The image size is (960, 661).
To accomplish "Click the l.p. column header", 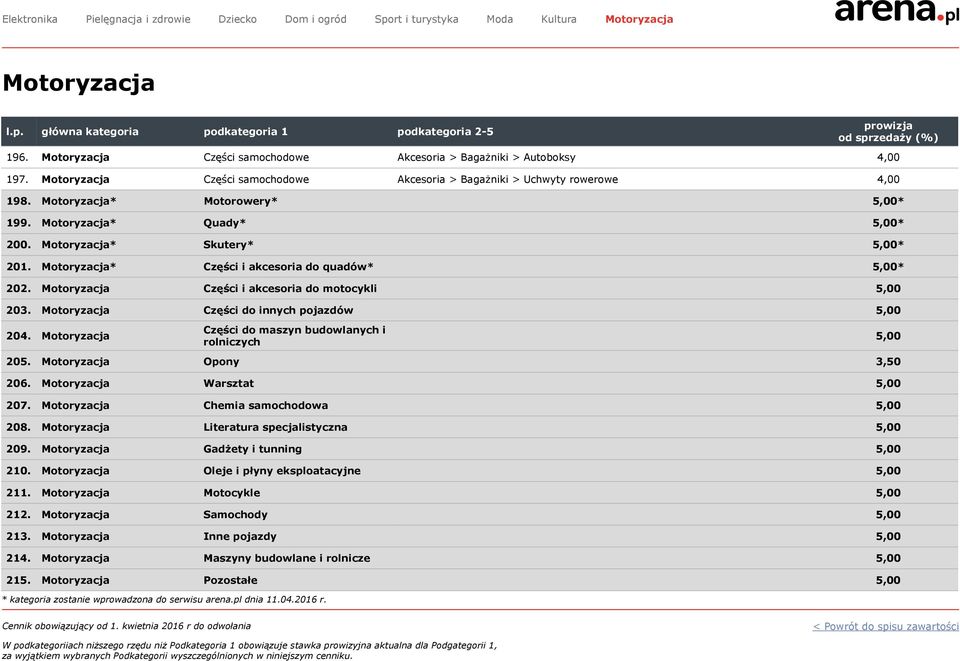I will (x=15, y=132).
